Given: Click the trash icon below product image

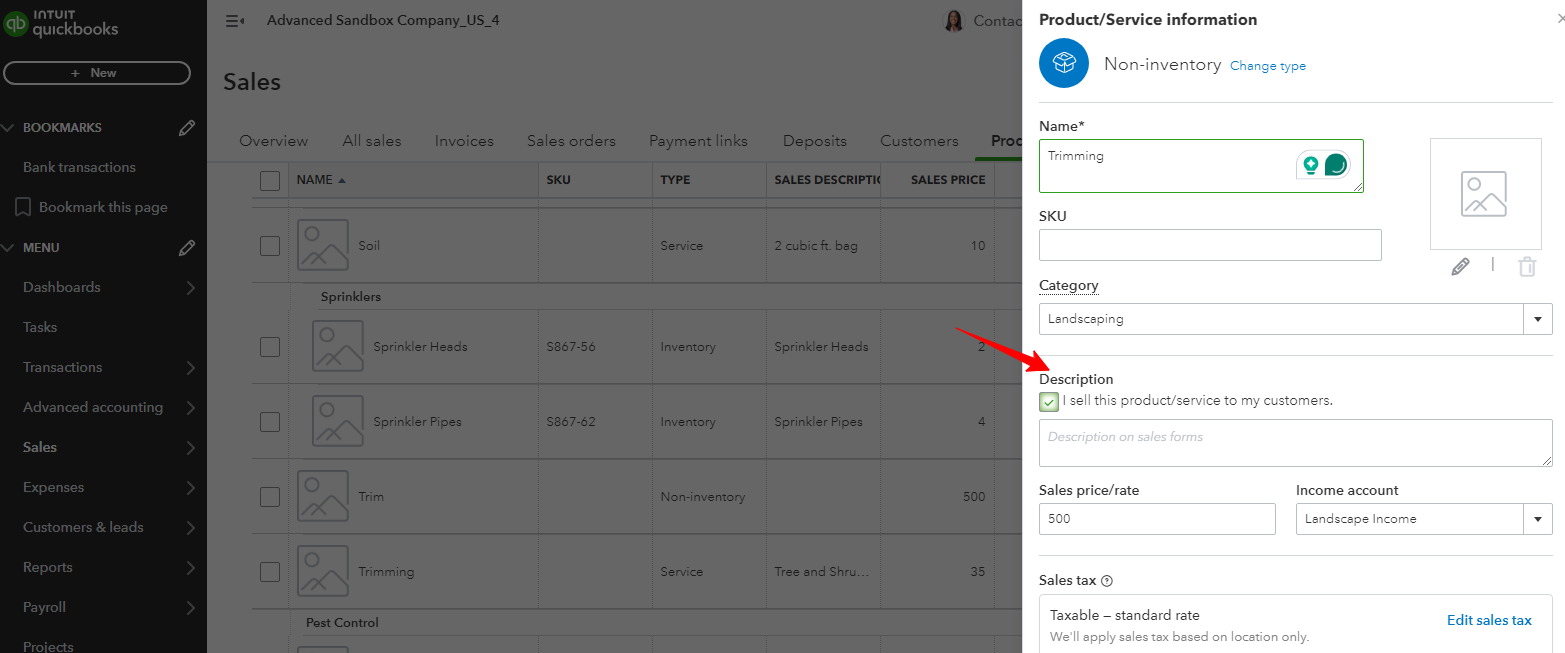Looking at the screenshot, I should [1526, 266].
